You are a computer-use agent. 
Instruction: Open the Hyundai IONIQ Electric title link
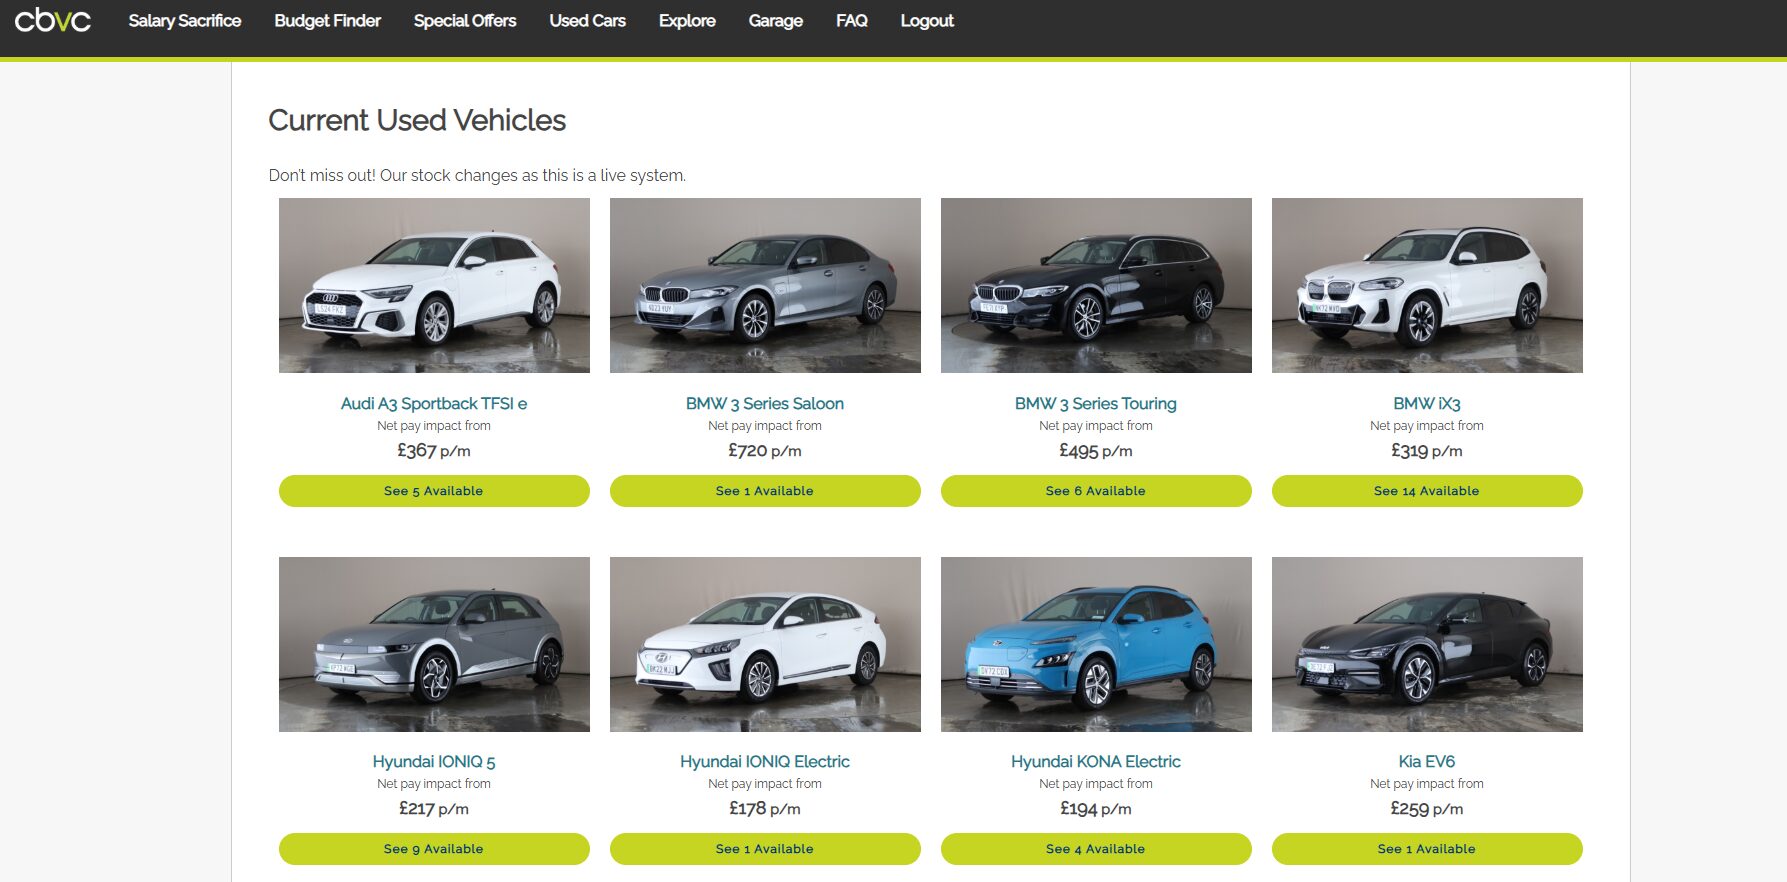coord(765,762)
